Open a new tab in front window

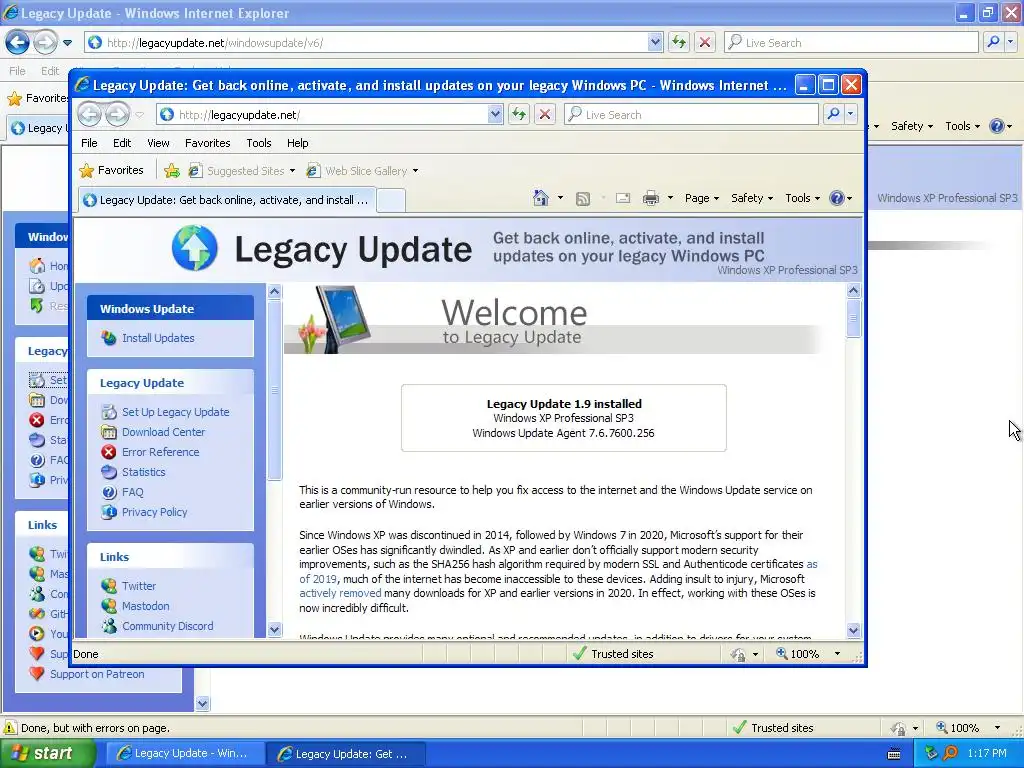(x=391, y=200)
